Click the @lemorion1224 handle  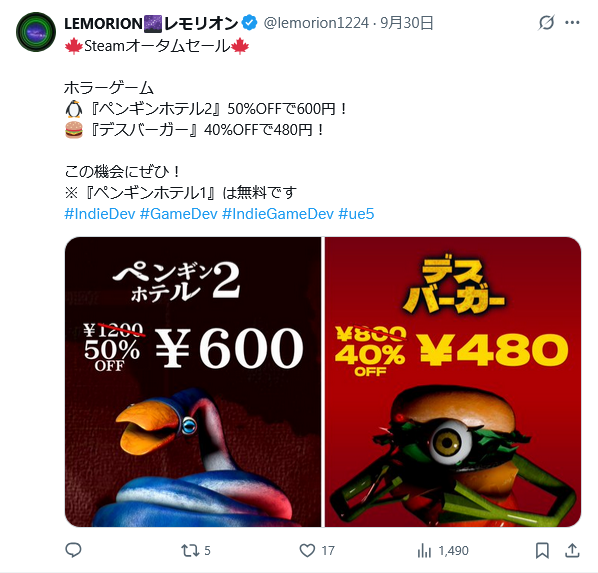[316, 23]
